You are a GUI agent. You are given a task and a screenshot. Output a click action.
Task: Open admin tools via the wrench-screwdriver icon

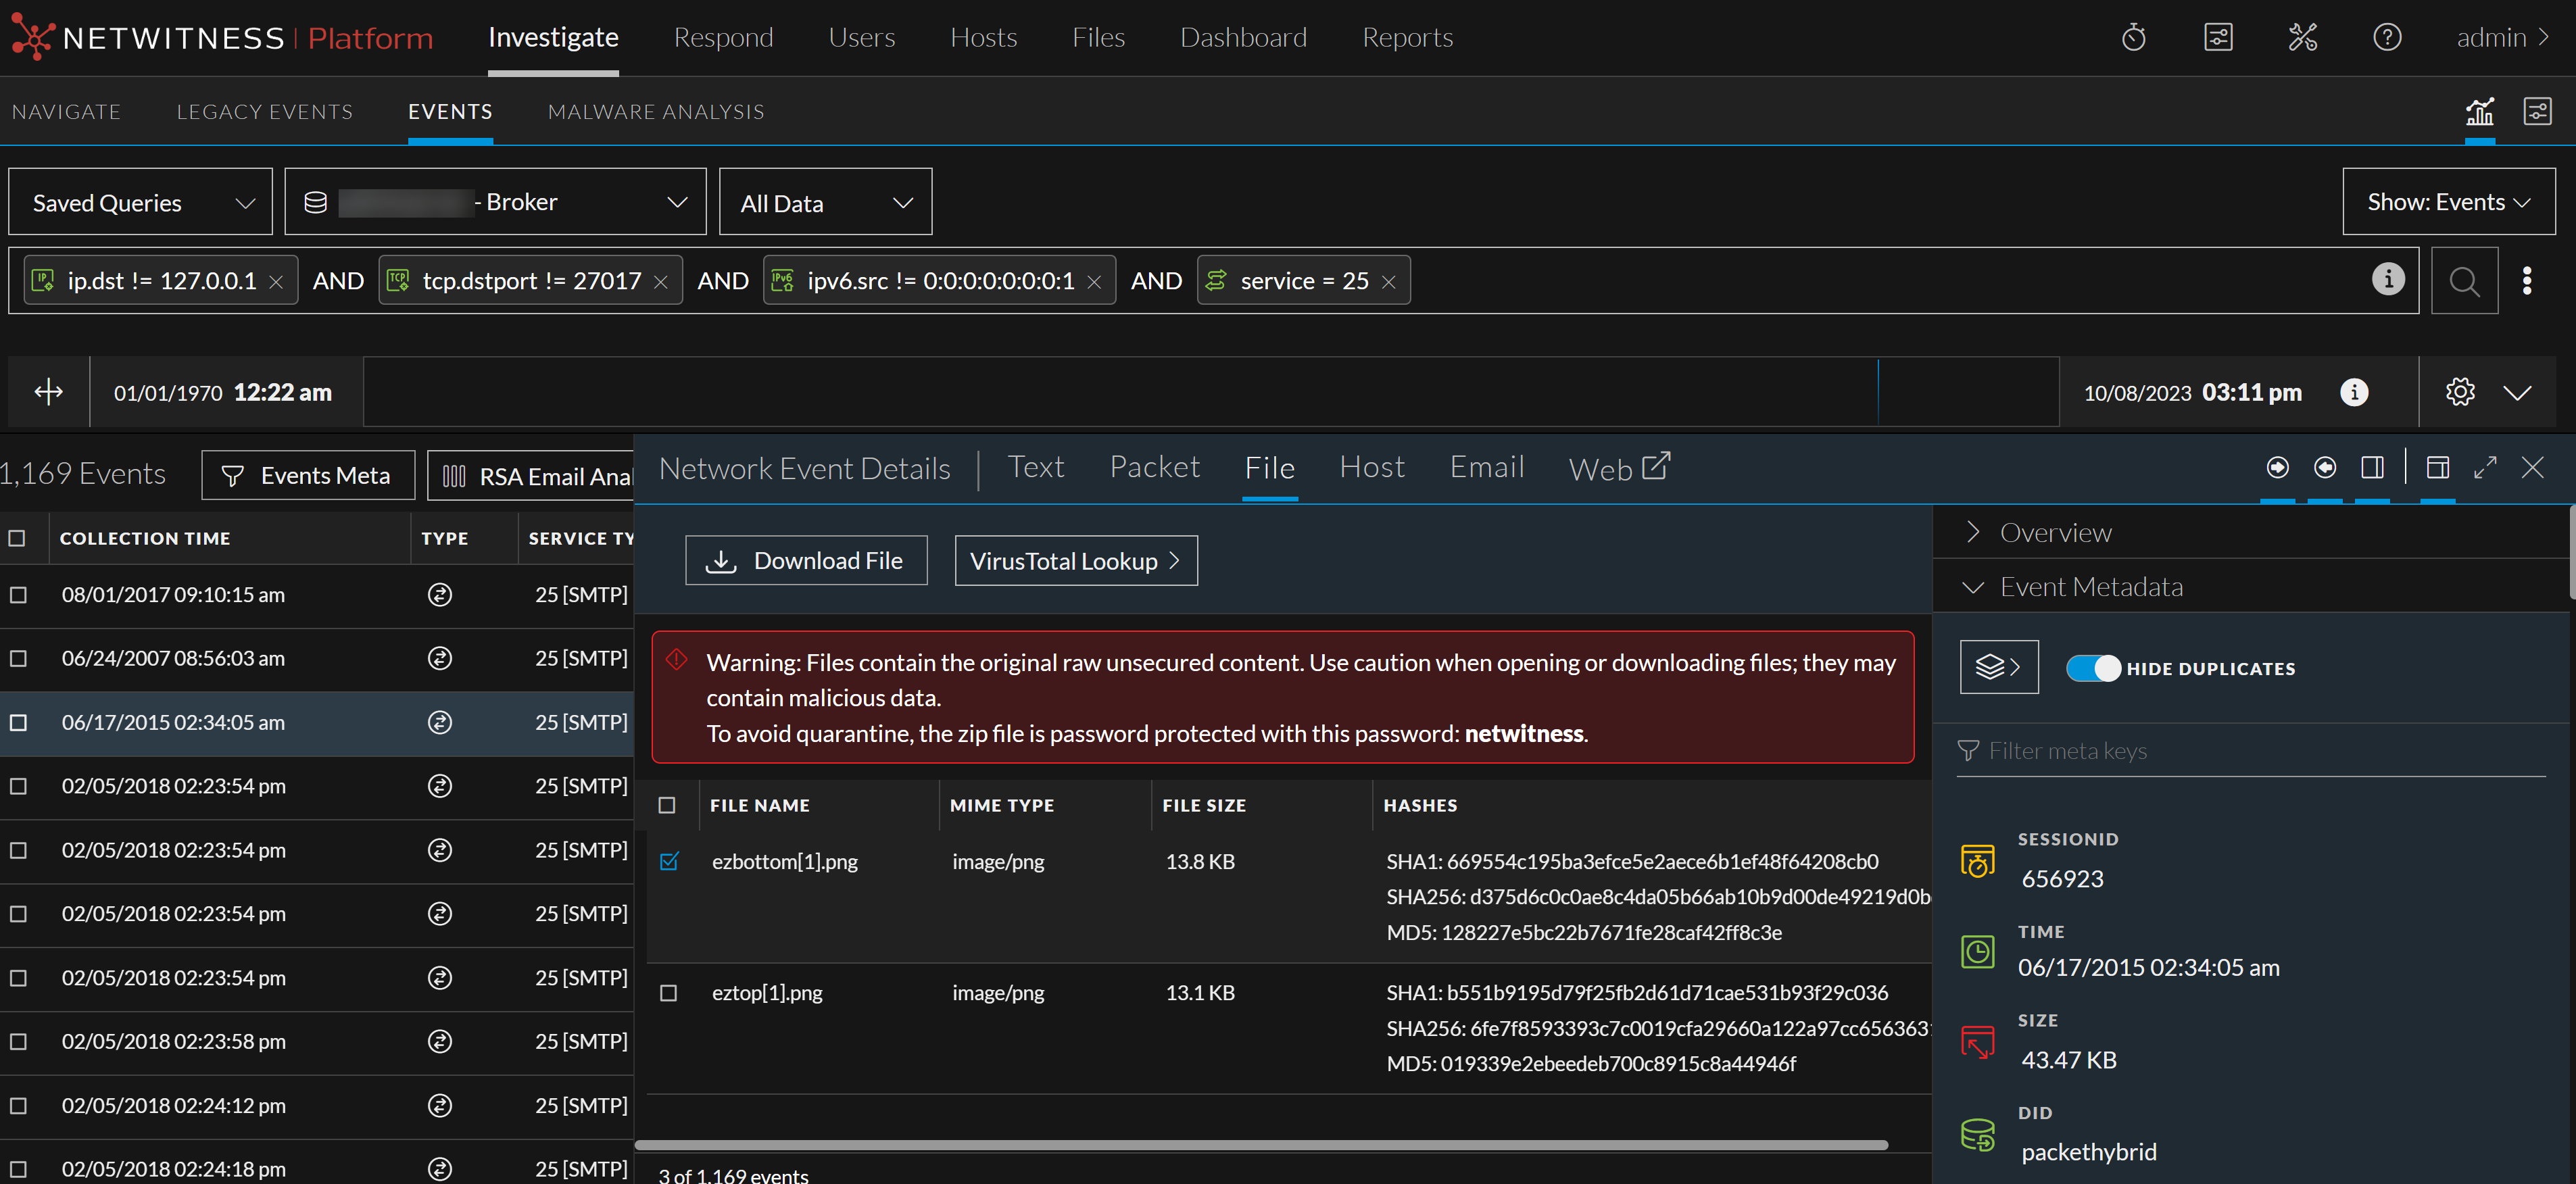tap(2303, 37)
